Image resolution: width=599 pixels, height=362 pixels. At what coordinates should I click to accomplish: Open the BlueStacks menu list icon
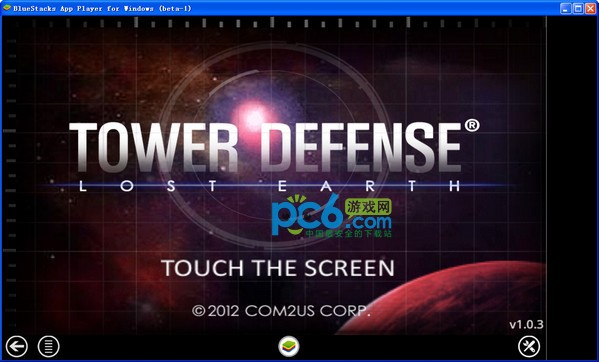click(49, 347)
